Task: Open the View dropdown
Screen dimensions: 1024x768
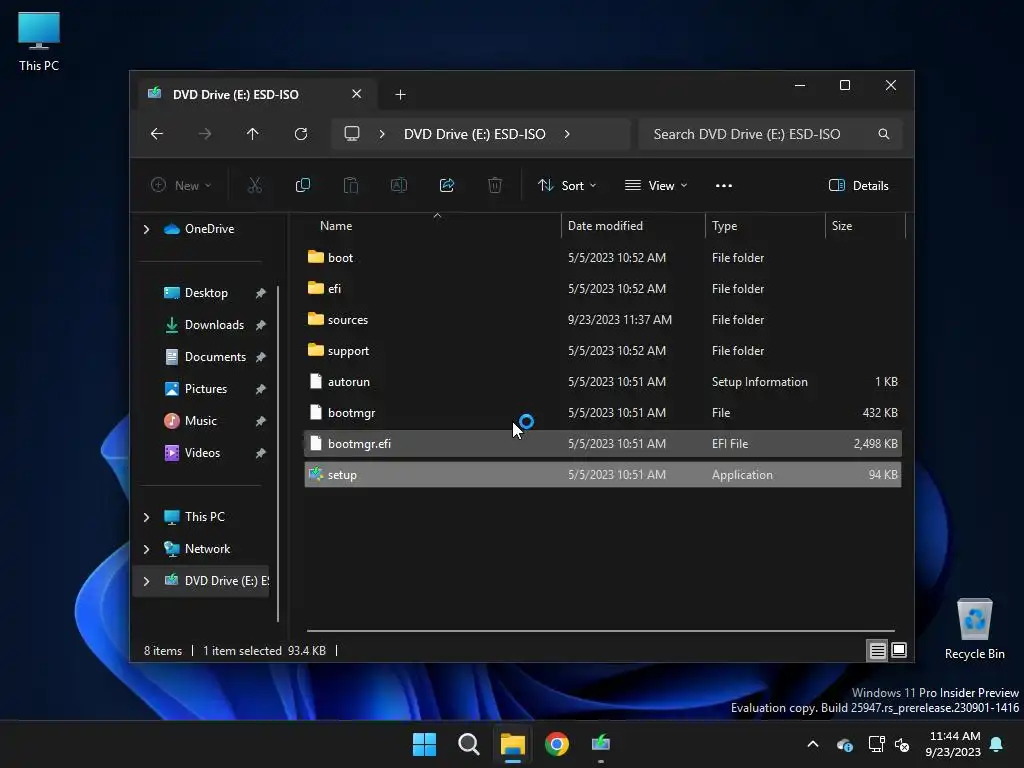Action: [656, 185]
